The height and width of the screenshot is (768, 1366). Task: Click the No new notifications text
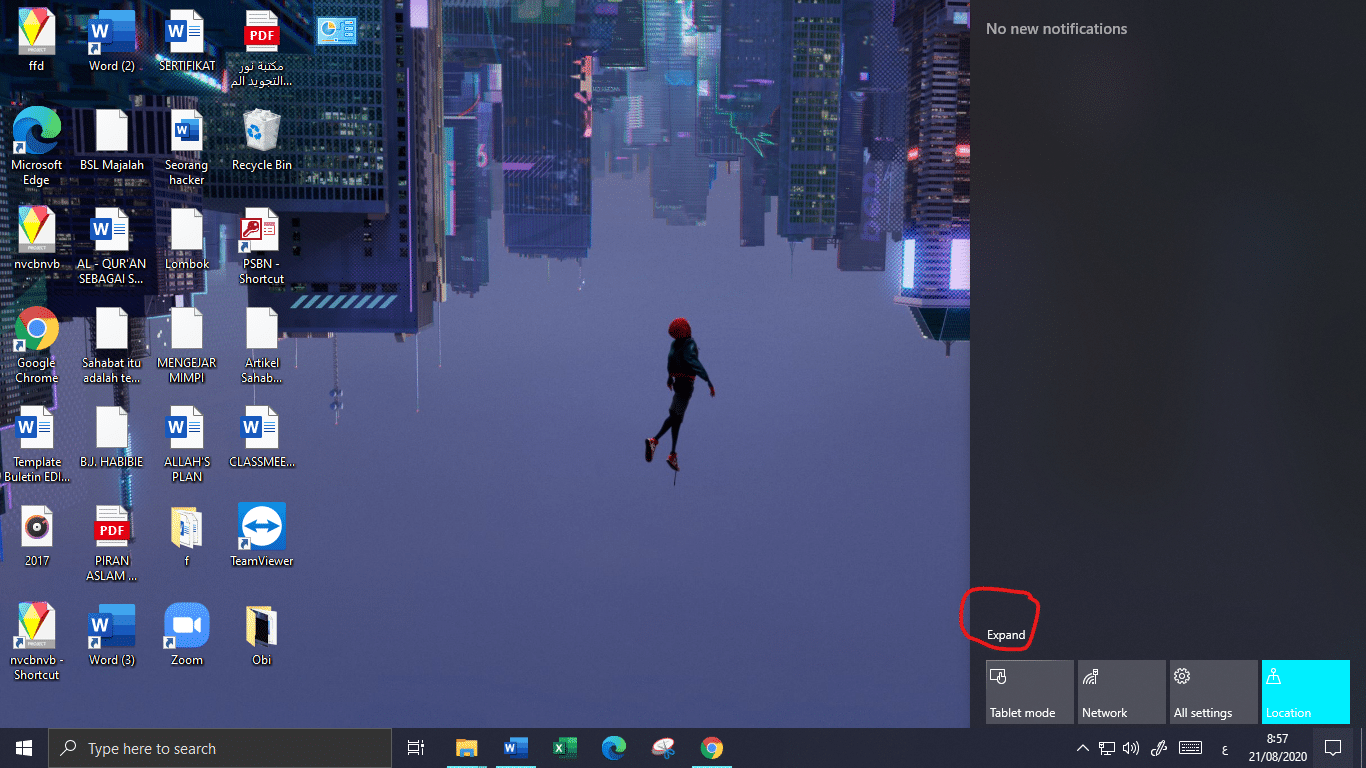pos(1056,29)
